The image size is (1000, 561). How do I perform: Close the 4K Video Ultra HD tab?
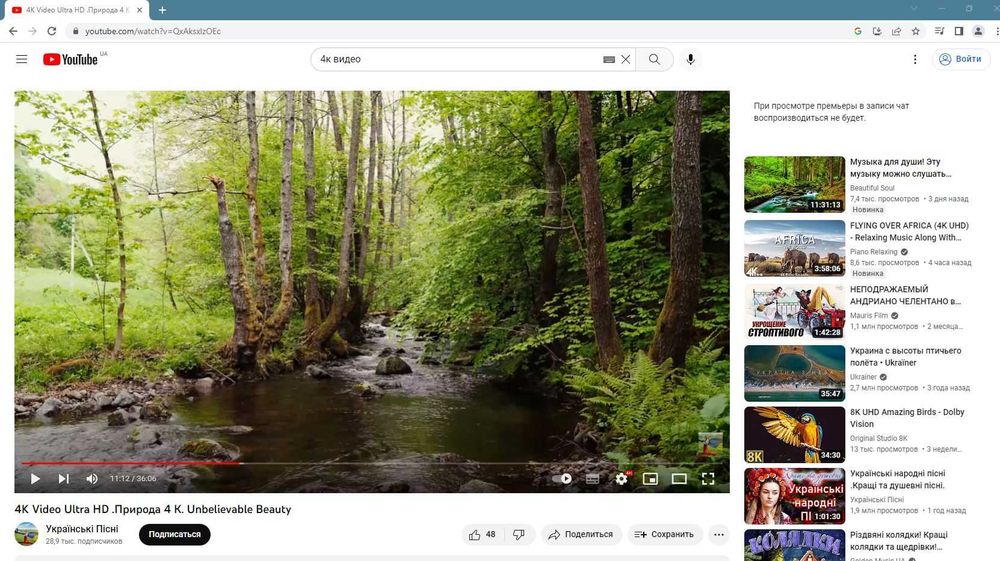coord(140,10)
